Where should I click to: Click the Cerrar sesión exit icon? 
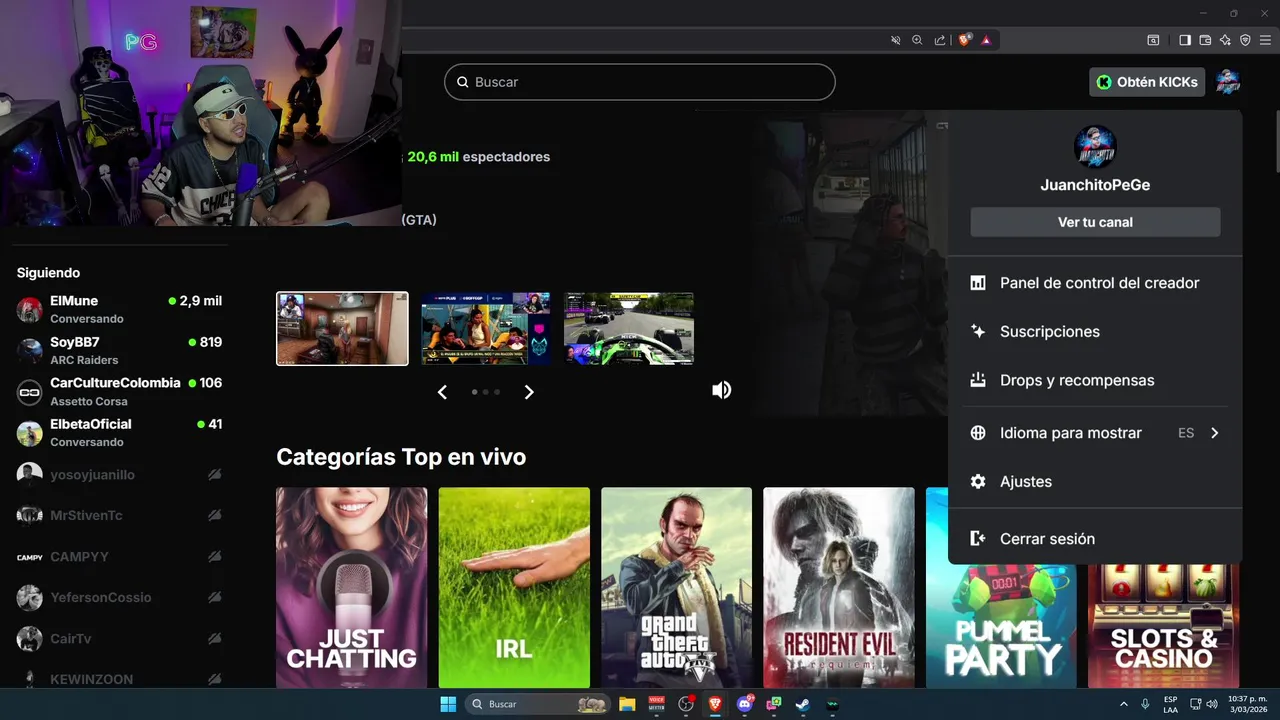tap(978, 539)
